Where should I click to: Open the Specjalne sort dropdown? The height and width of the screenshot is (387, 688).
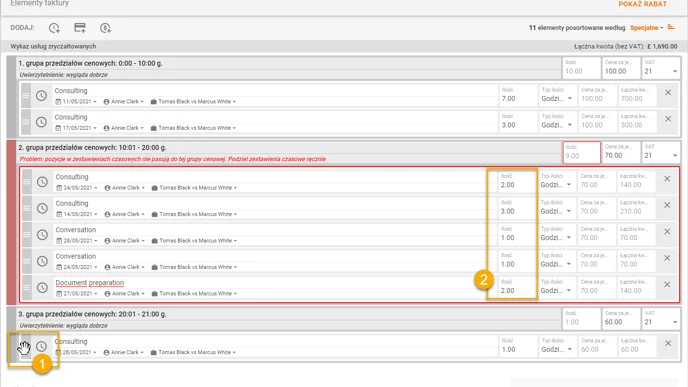(647, 28)
